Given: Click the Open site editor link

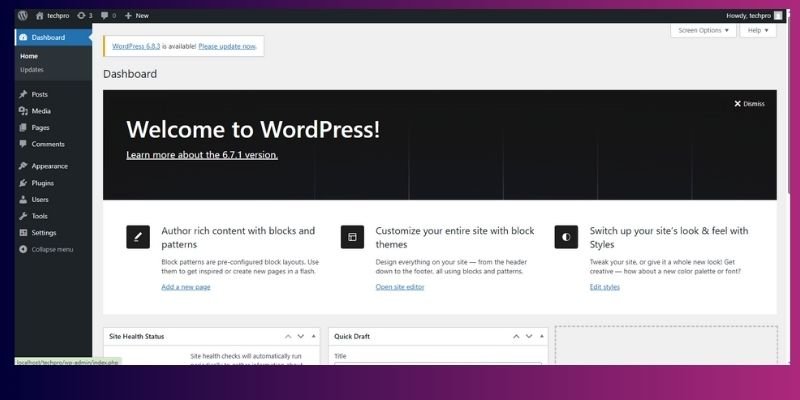Looking at the screenshot, I should coord(399,287).
